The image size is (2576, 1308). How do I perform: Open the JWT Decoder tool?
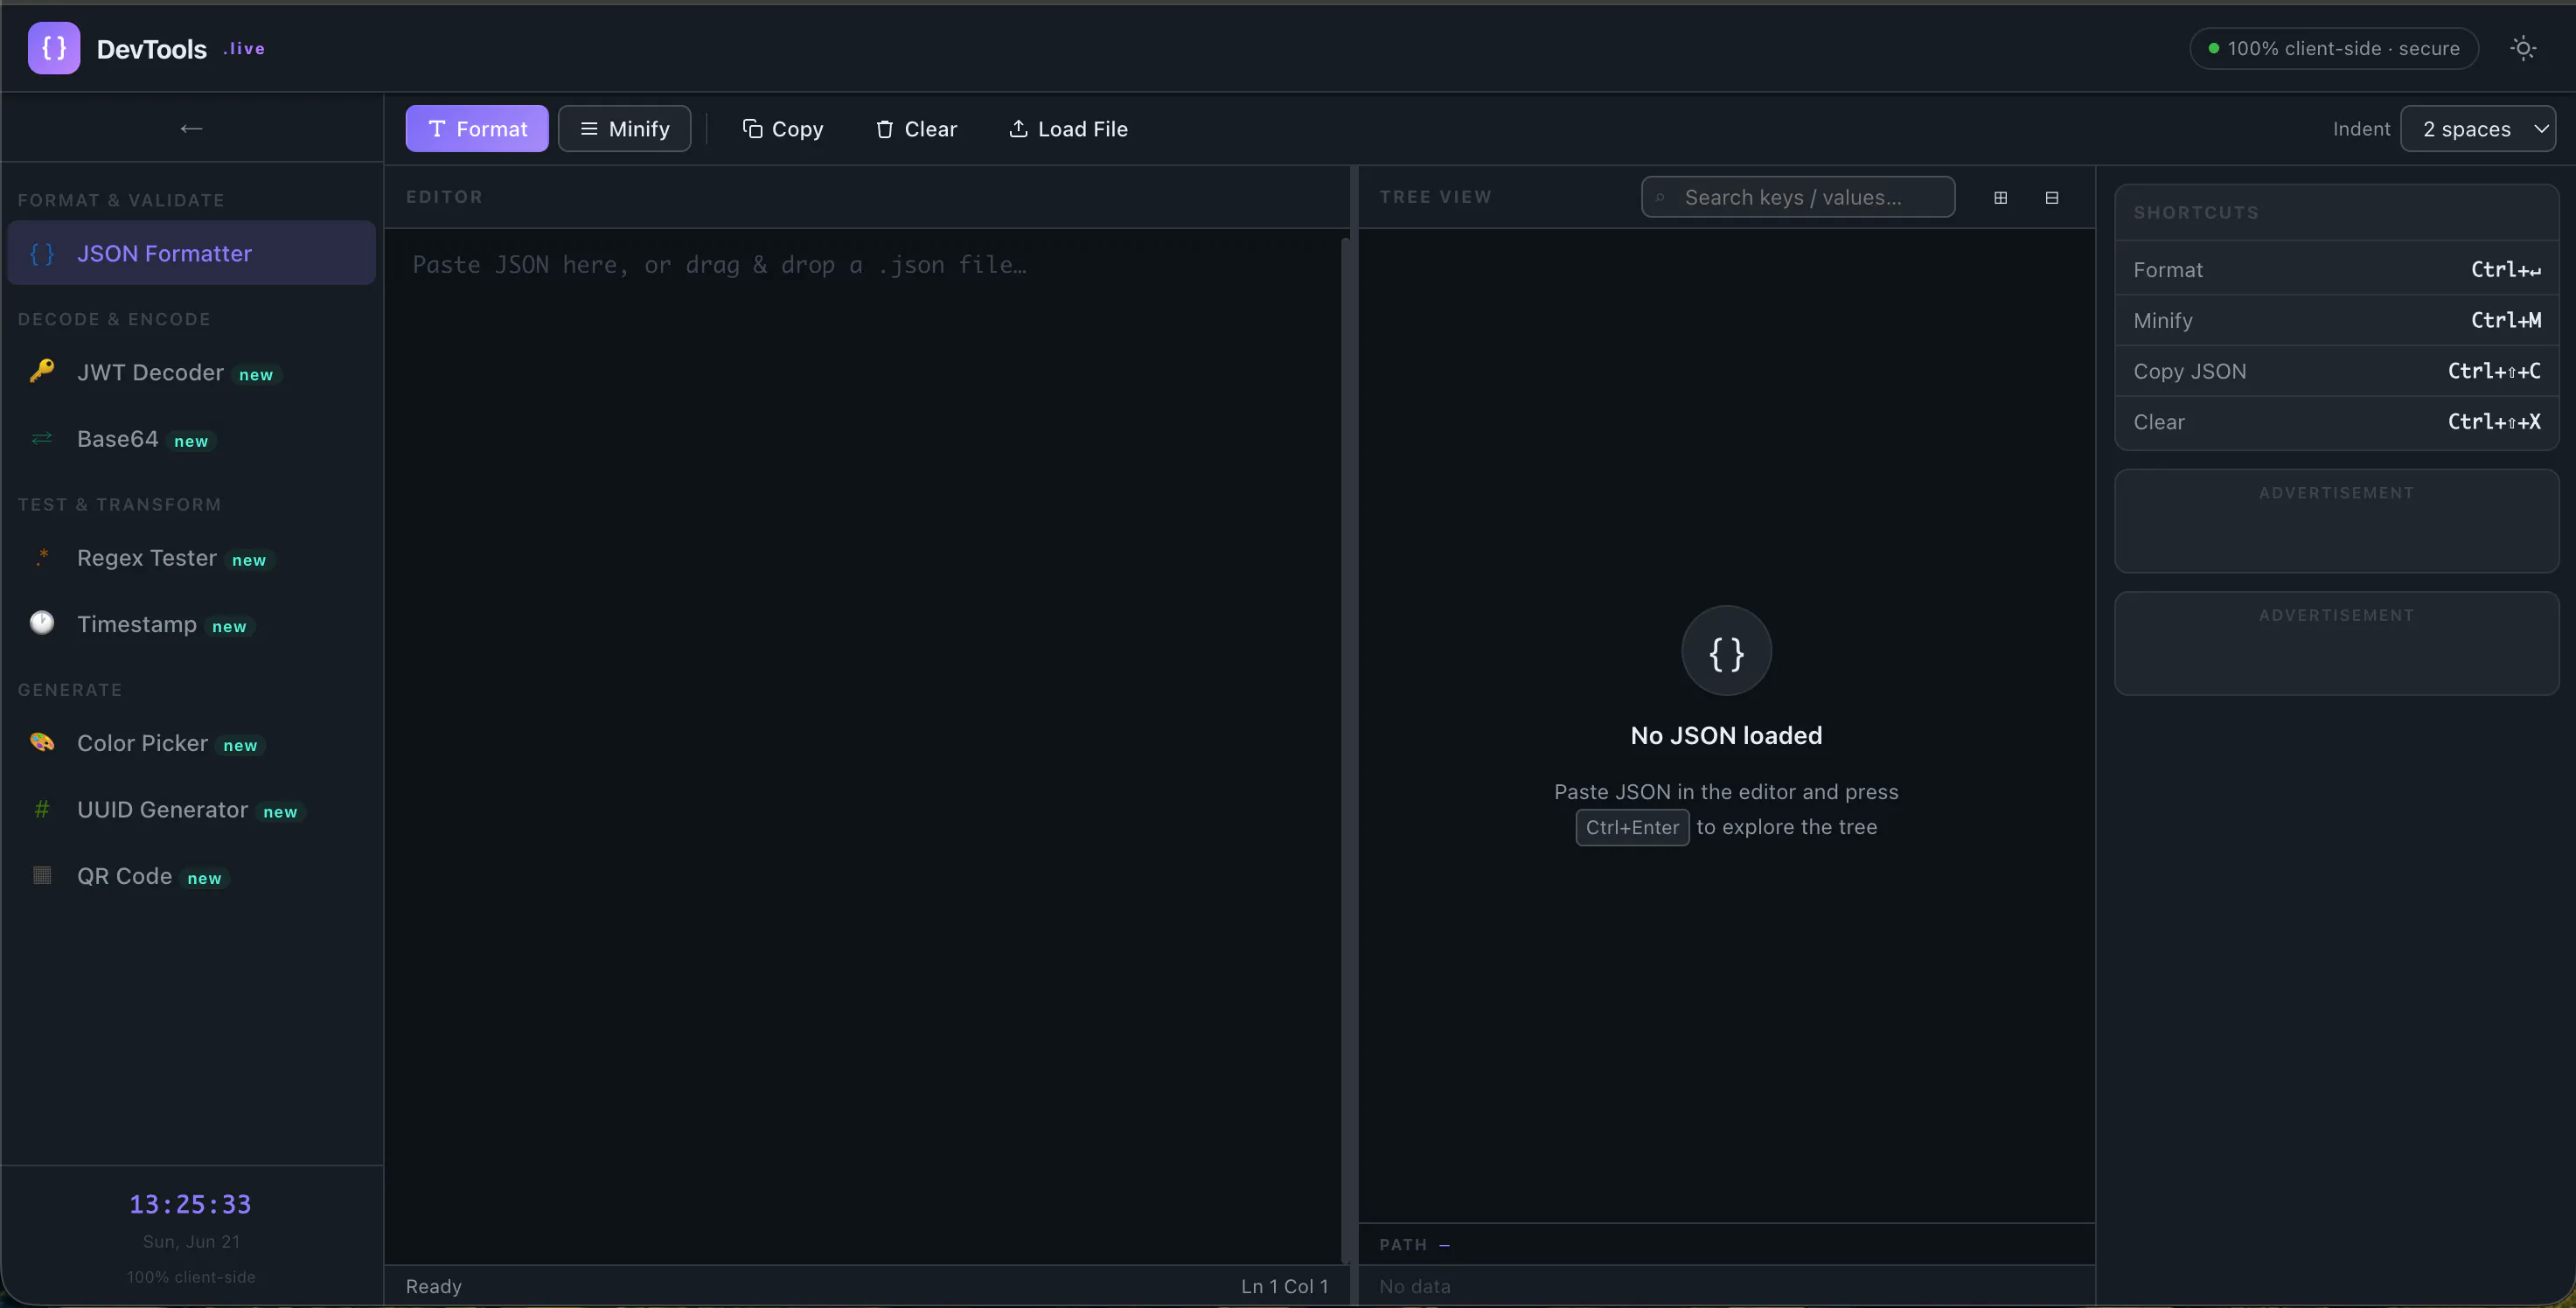tap(191, 372)
